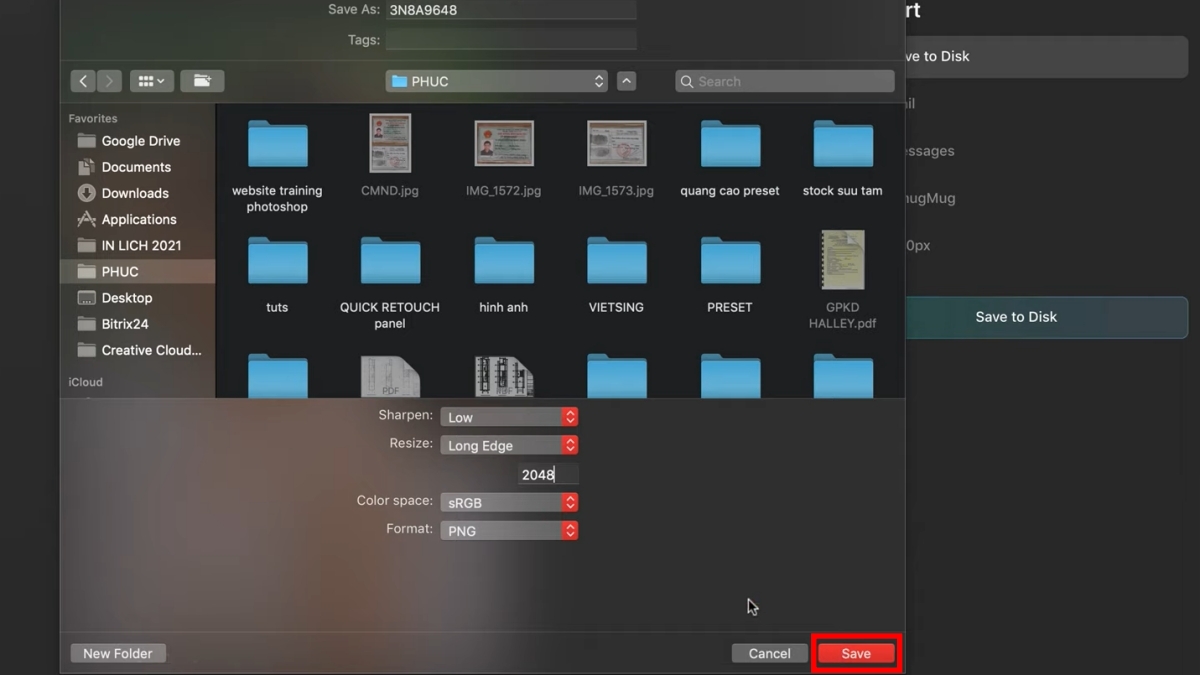
Task: Click the Cancel button
Action: pos(769,653)
